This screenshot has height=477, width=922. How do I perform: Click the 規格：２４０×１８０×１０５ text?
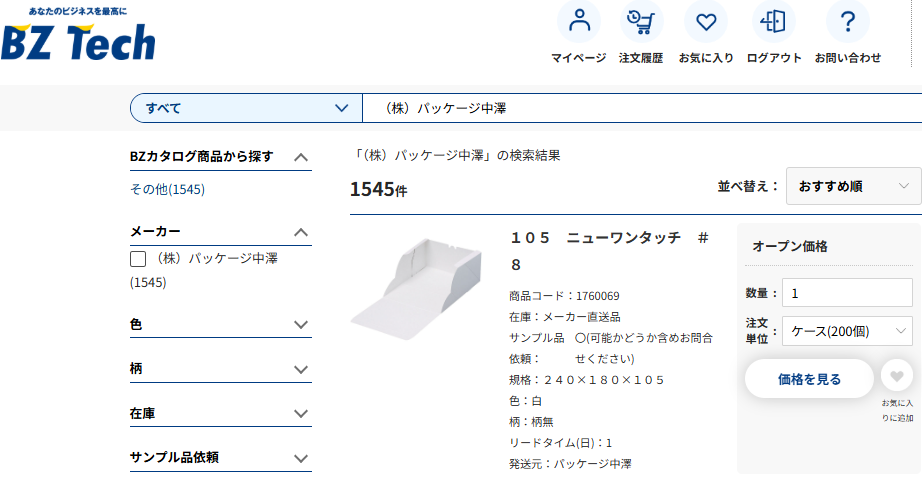coord(587,380)
